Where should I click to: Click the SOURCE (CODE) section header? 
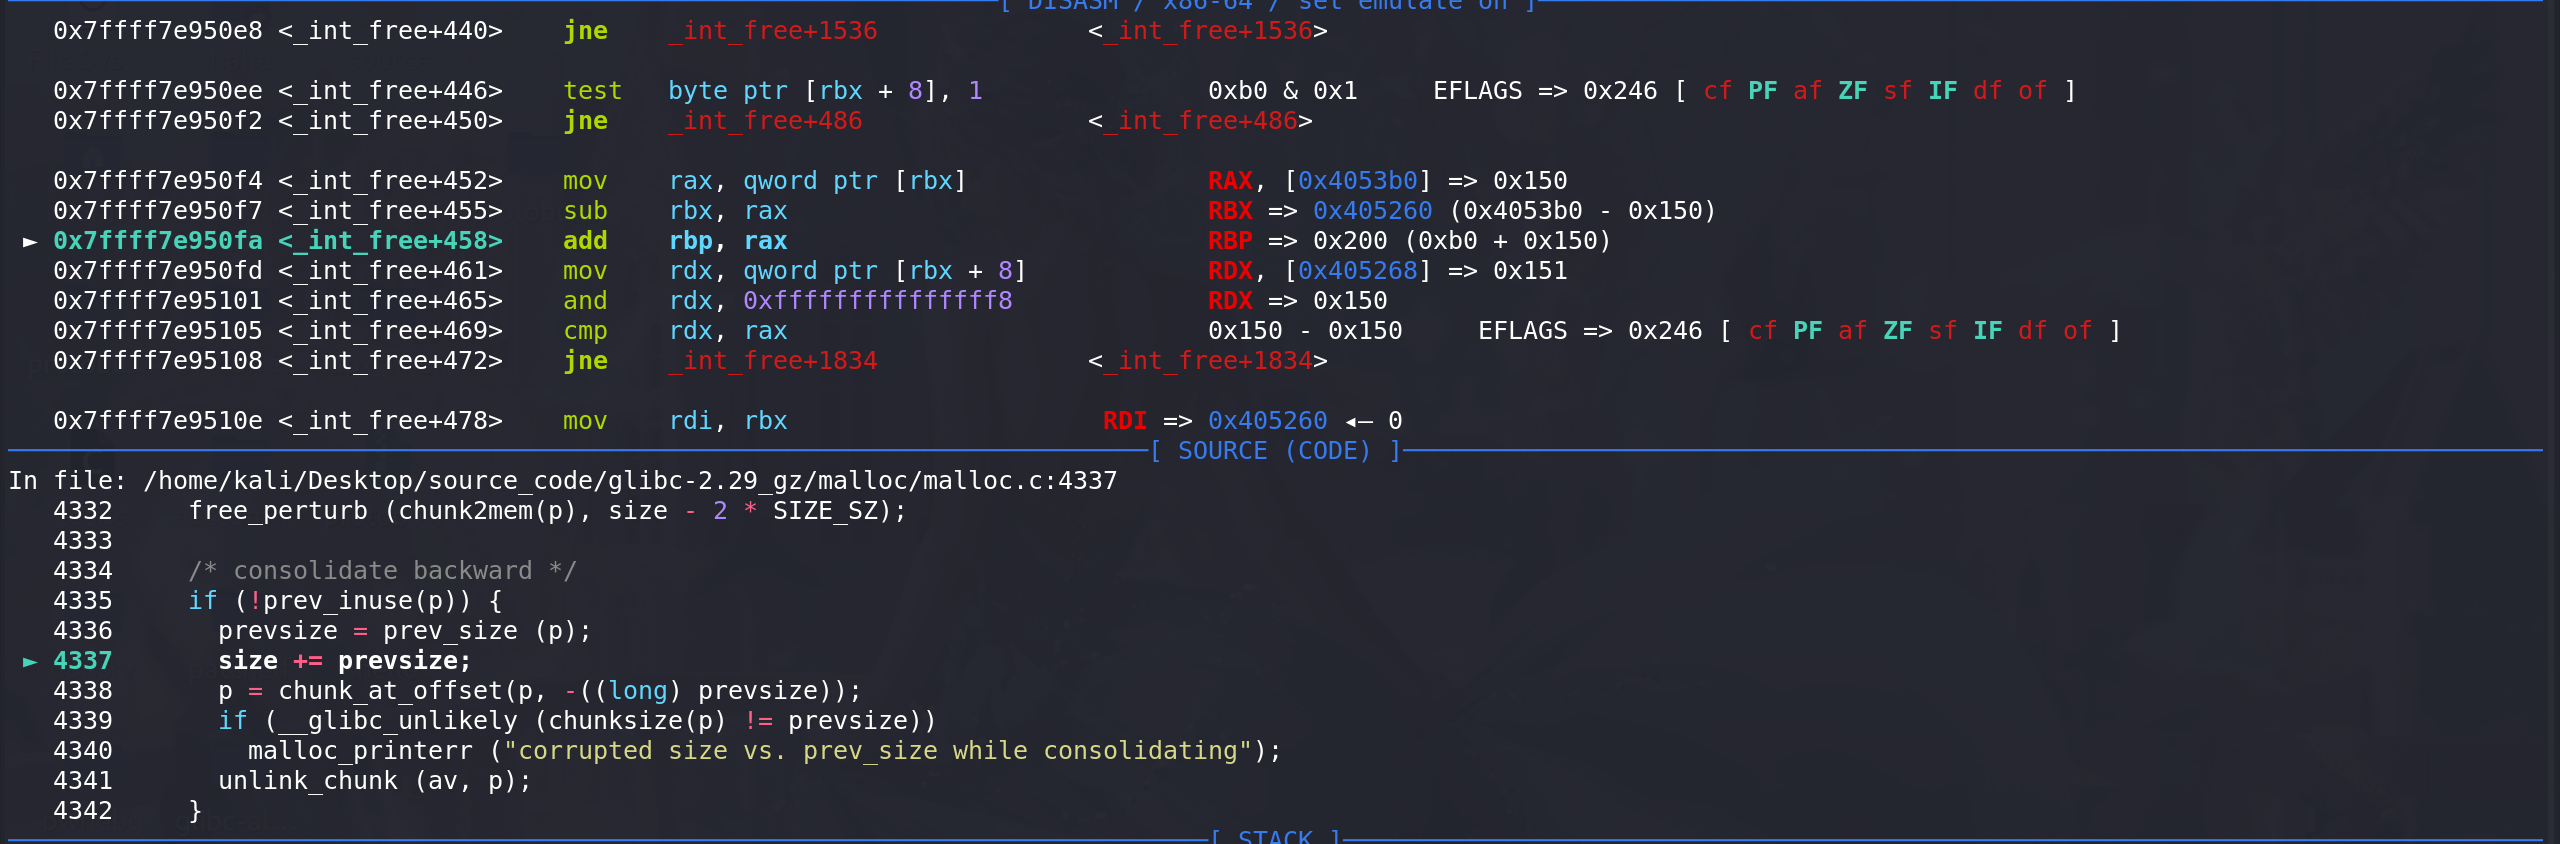tap(1275, 451)
